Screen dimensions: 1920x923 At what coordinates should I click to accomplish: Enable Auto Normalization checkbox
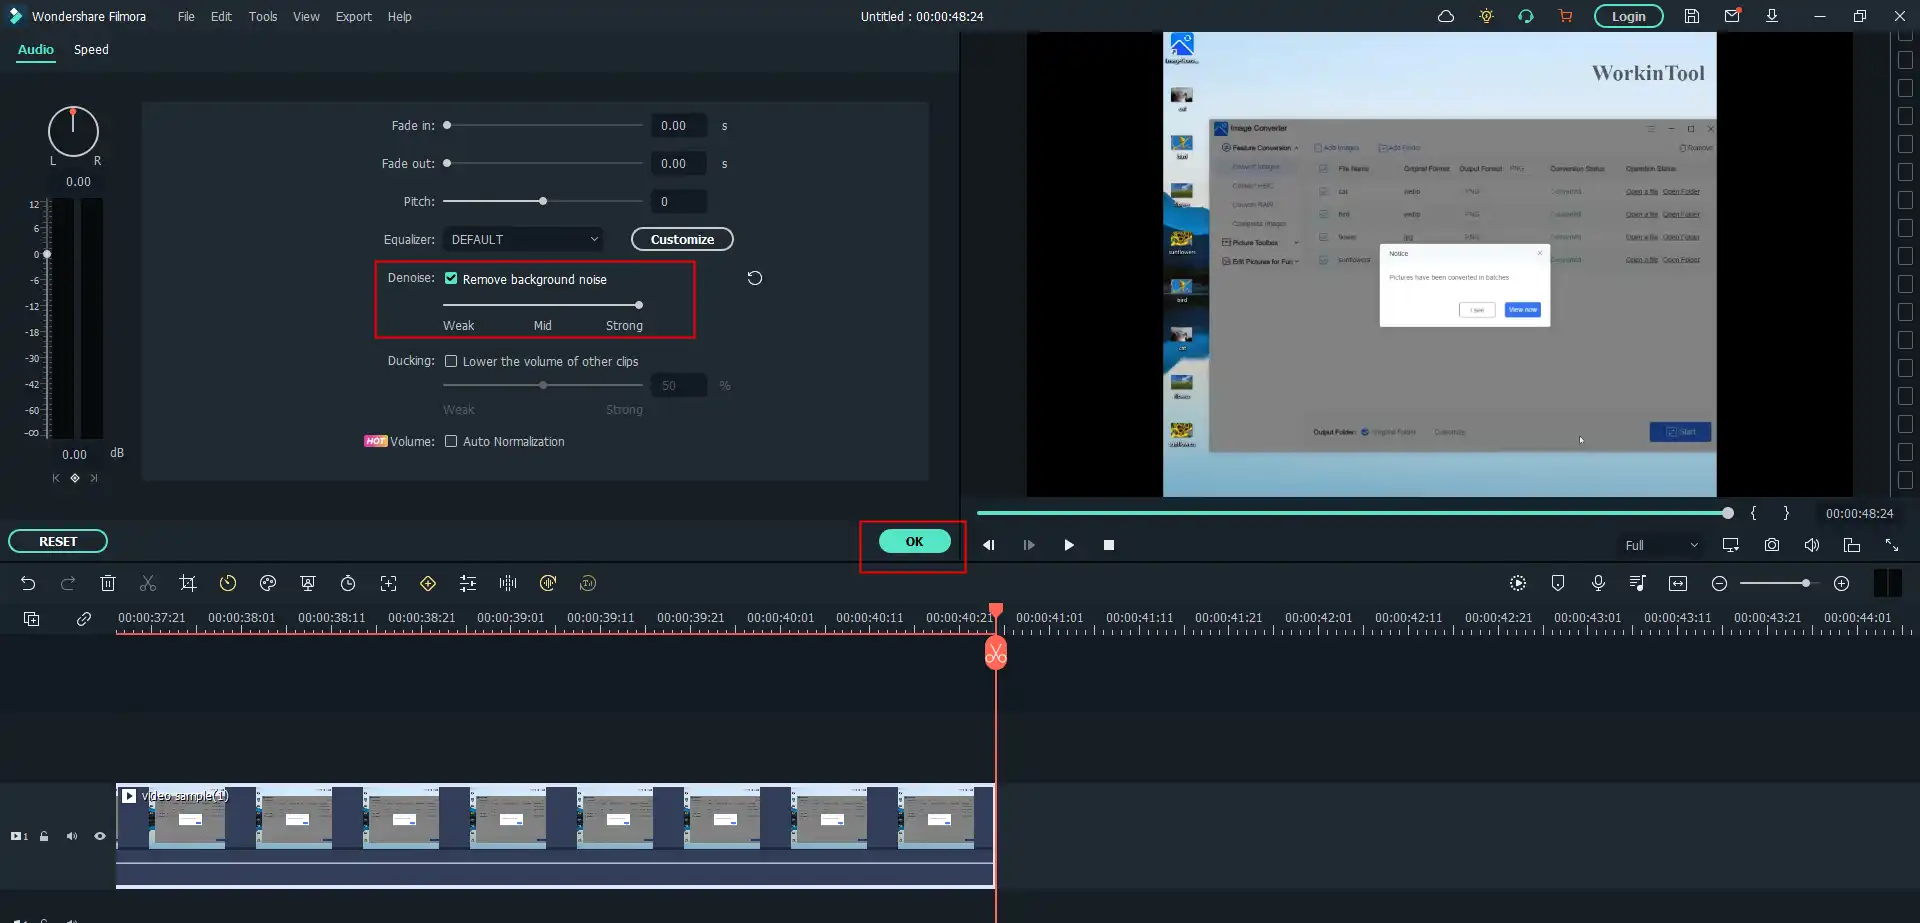pos(451,441)
